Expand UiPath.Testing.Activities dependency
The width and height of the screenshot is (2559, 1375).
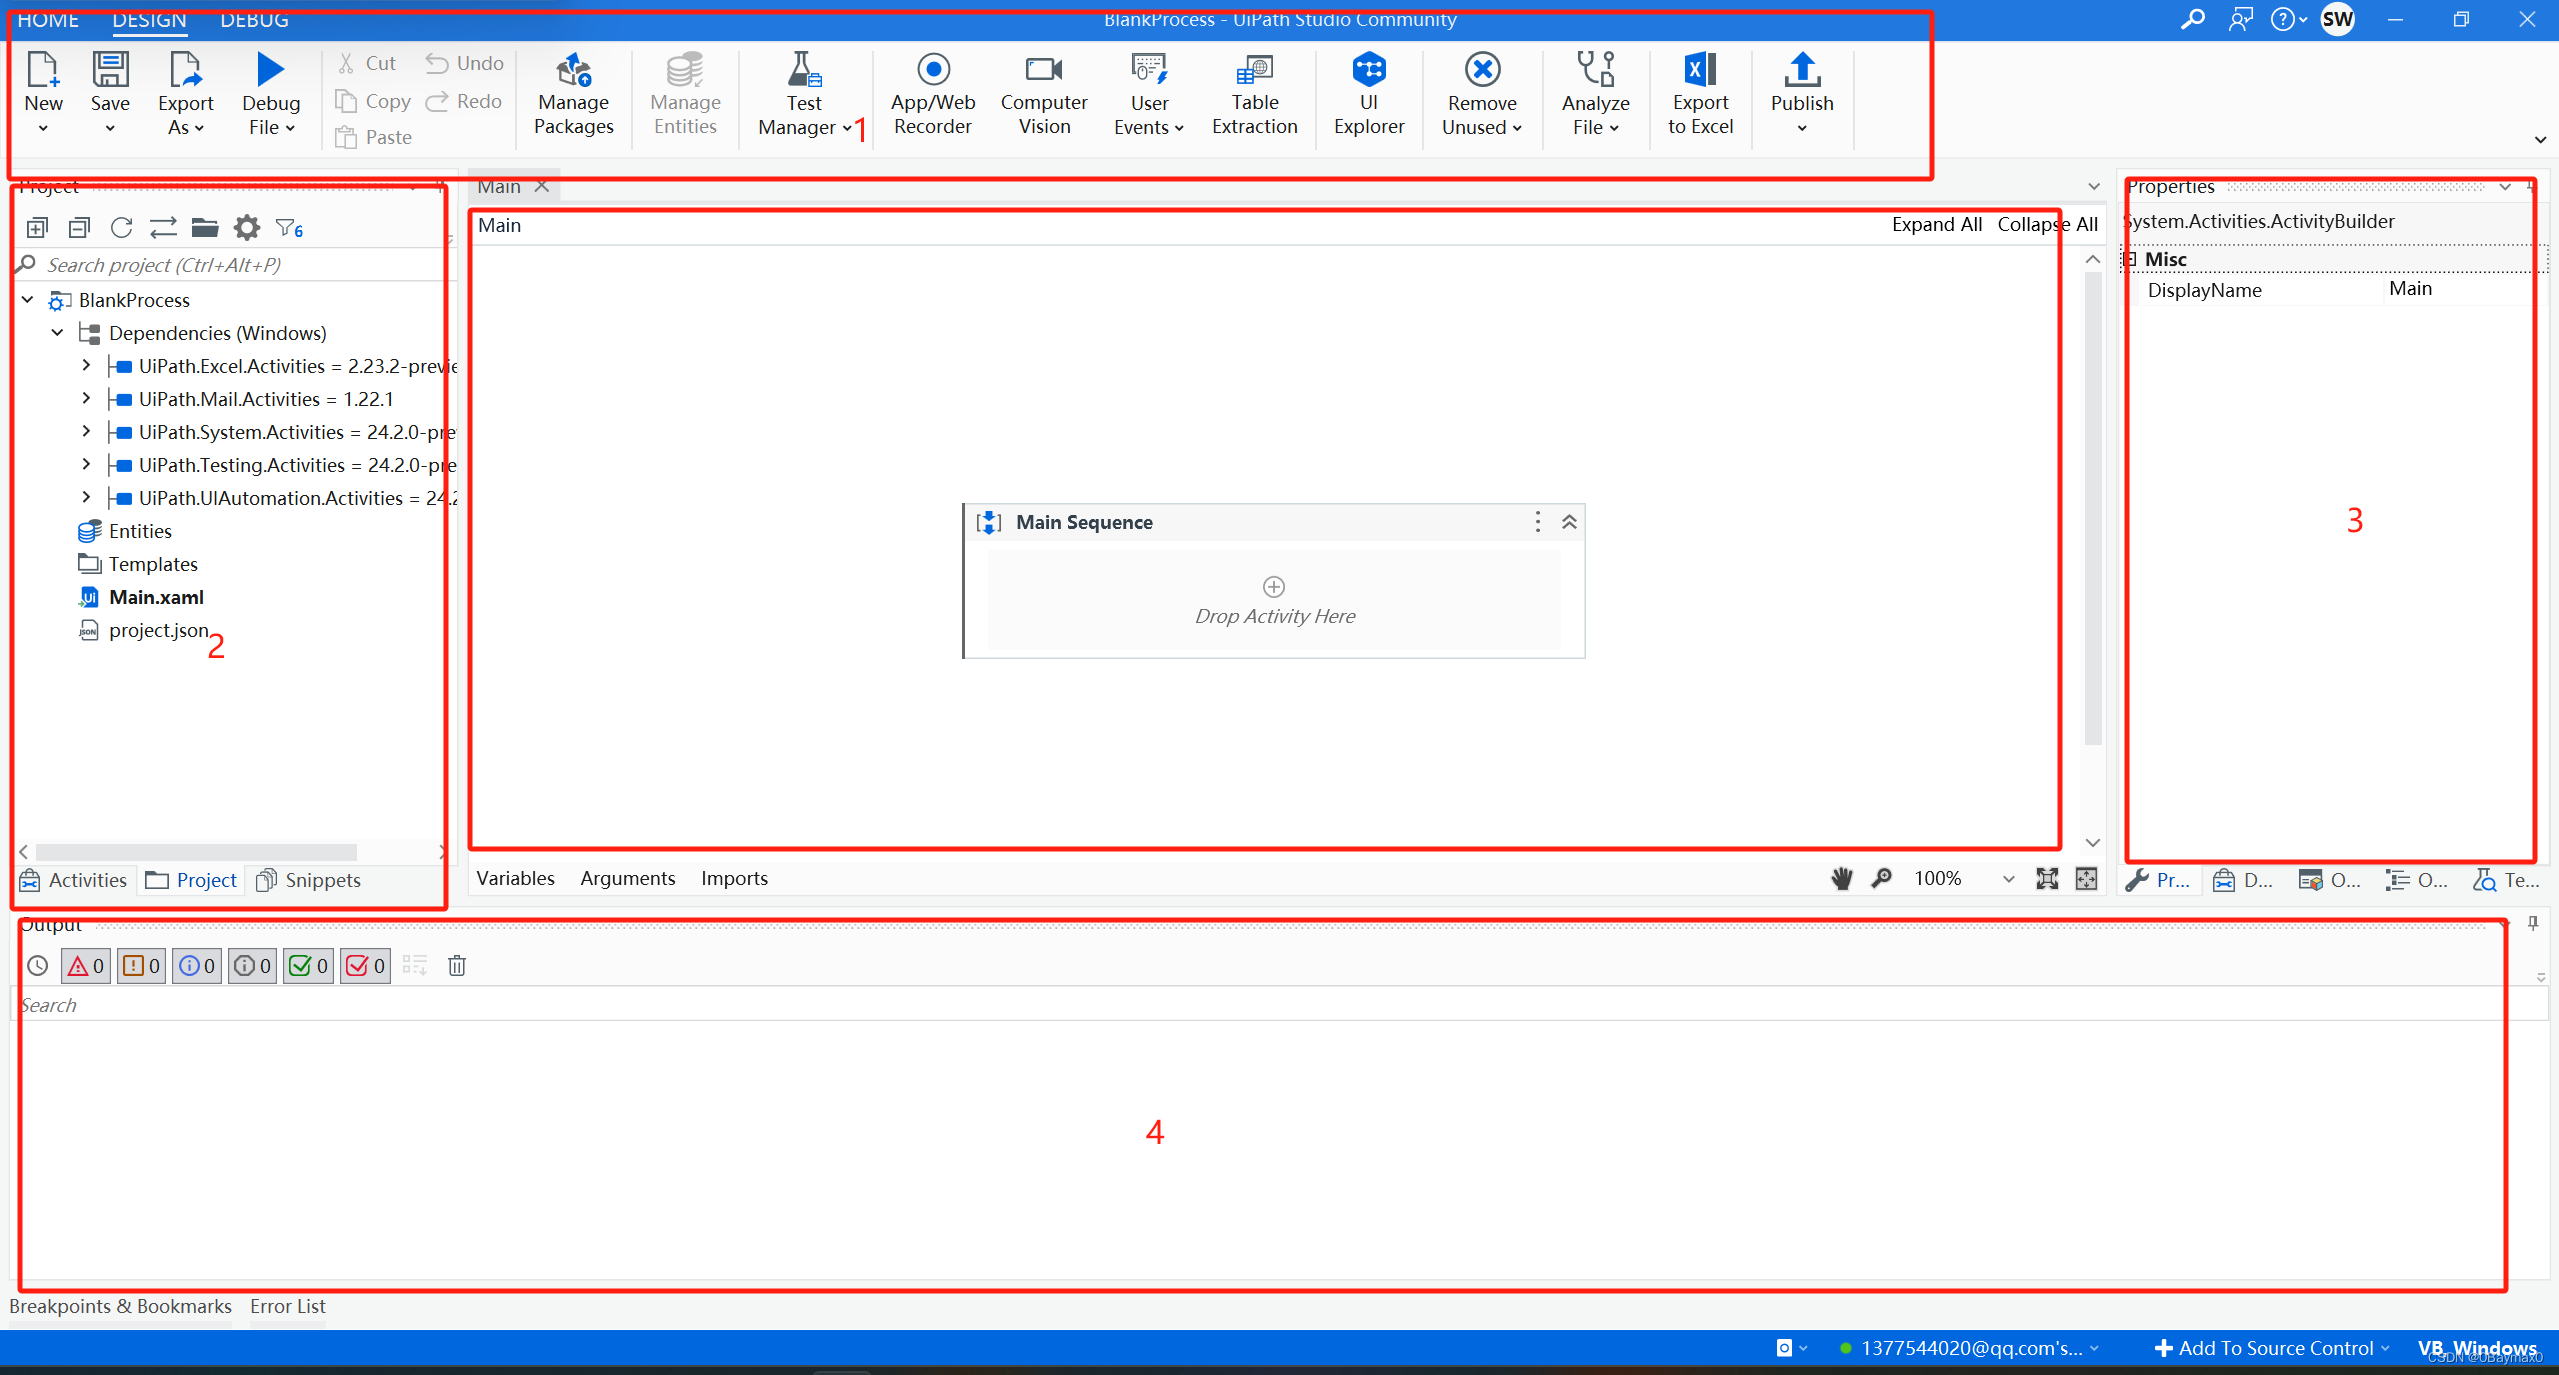tap(86, 464)
